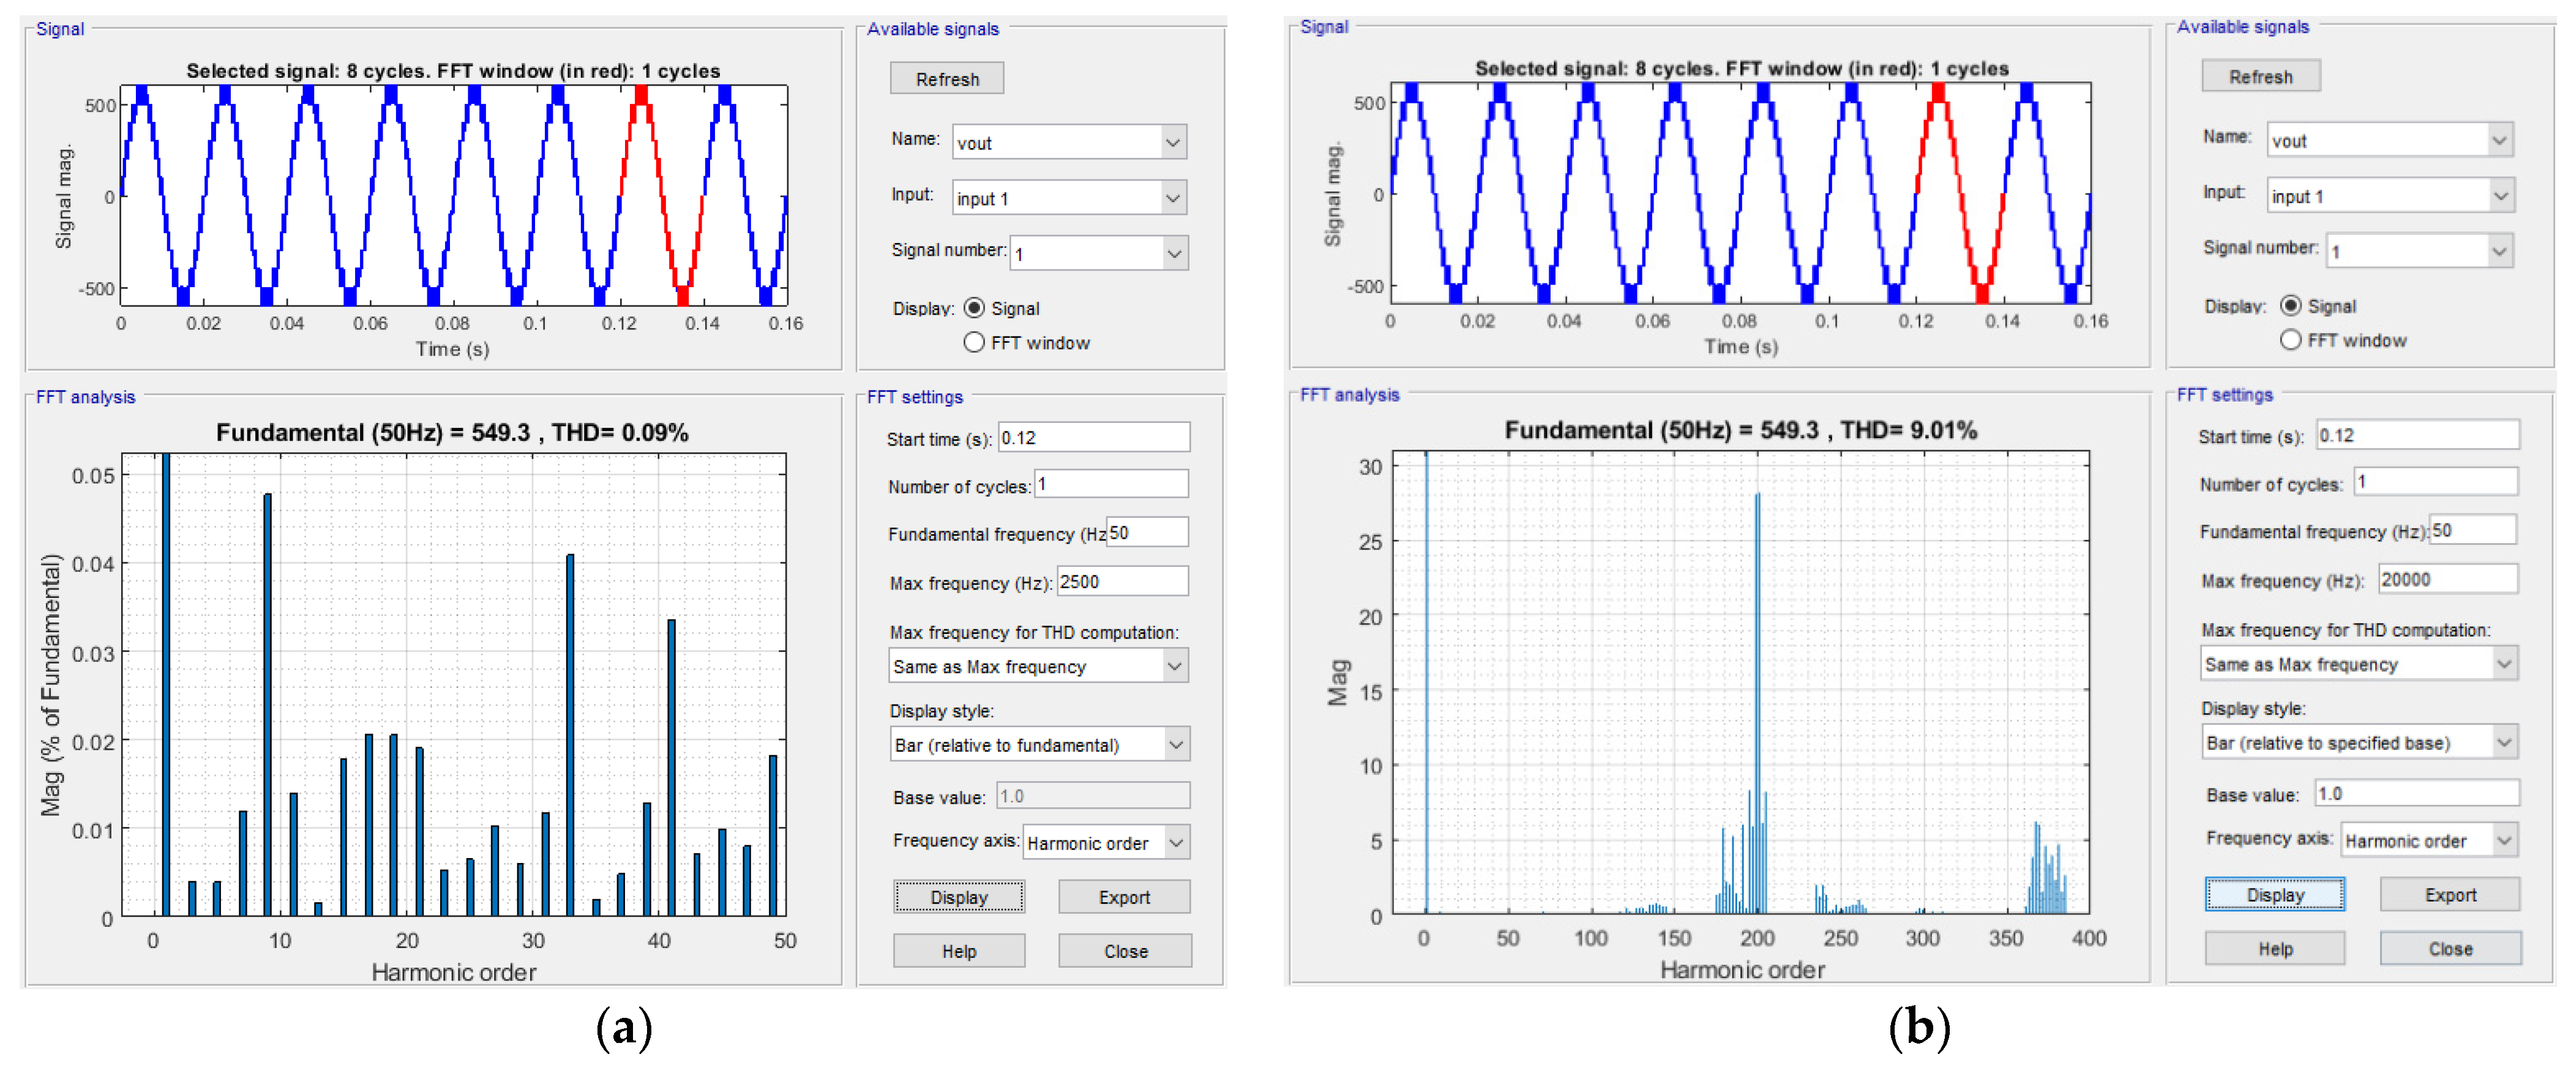Click Export button in right FFT settings
The width and height of the screenshot is (2576, 1065).
point(2449,895)
